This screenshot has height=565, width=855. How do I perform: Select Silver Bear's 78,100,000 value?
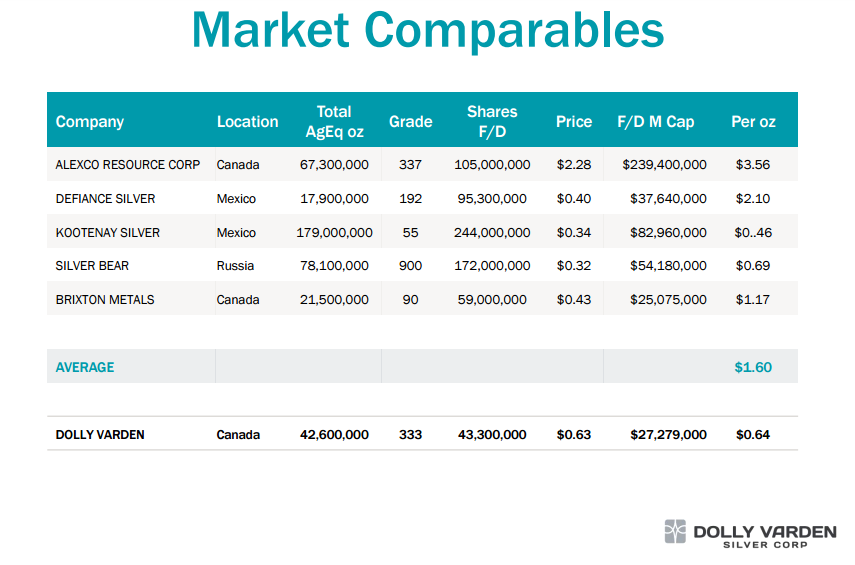tap(334, 266)
